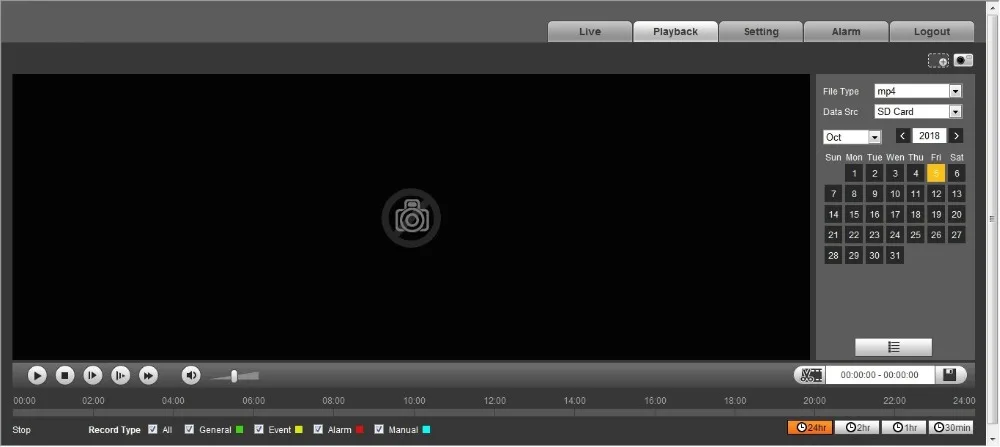The height and width of the screenshot is (447, 1000).
Task: Click the 18:00 timeline marker
Action: [x=735, y=400]
